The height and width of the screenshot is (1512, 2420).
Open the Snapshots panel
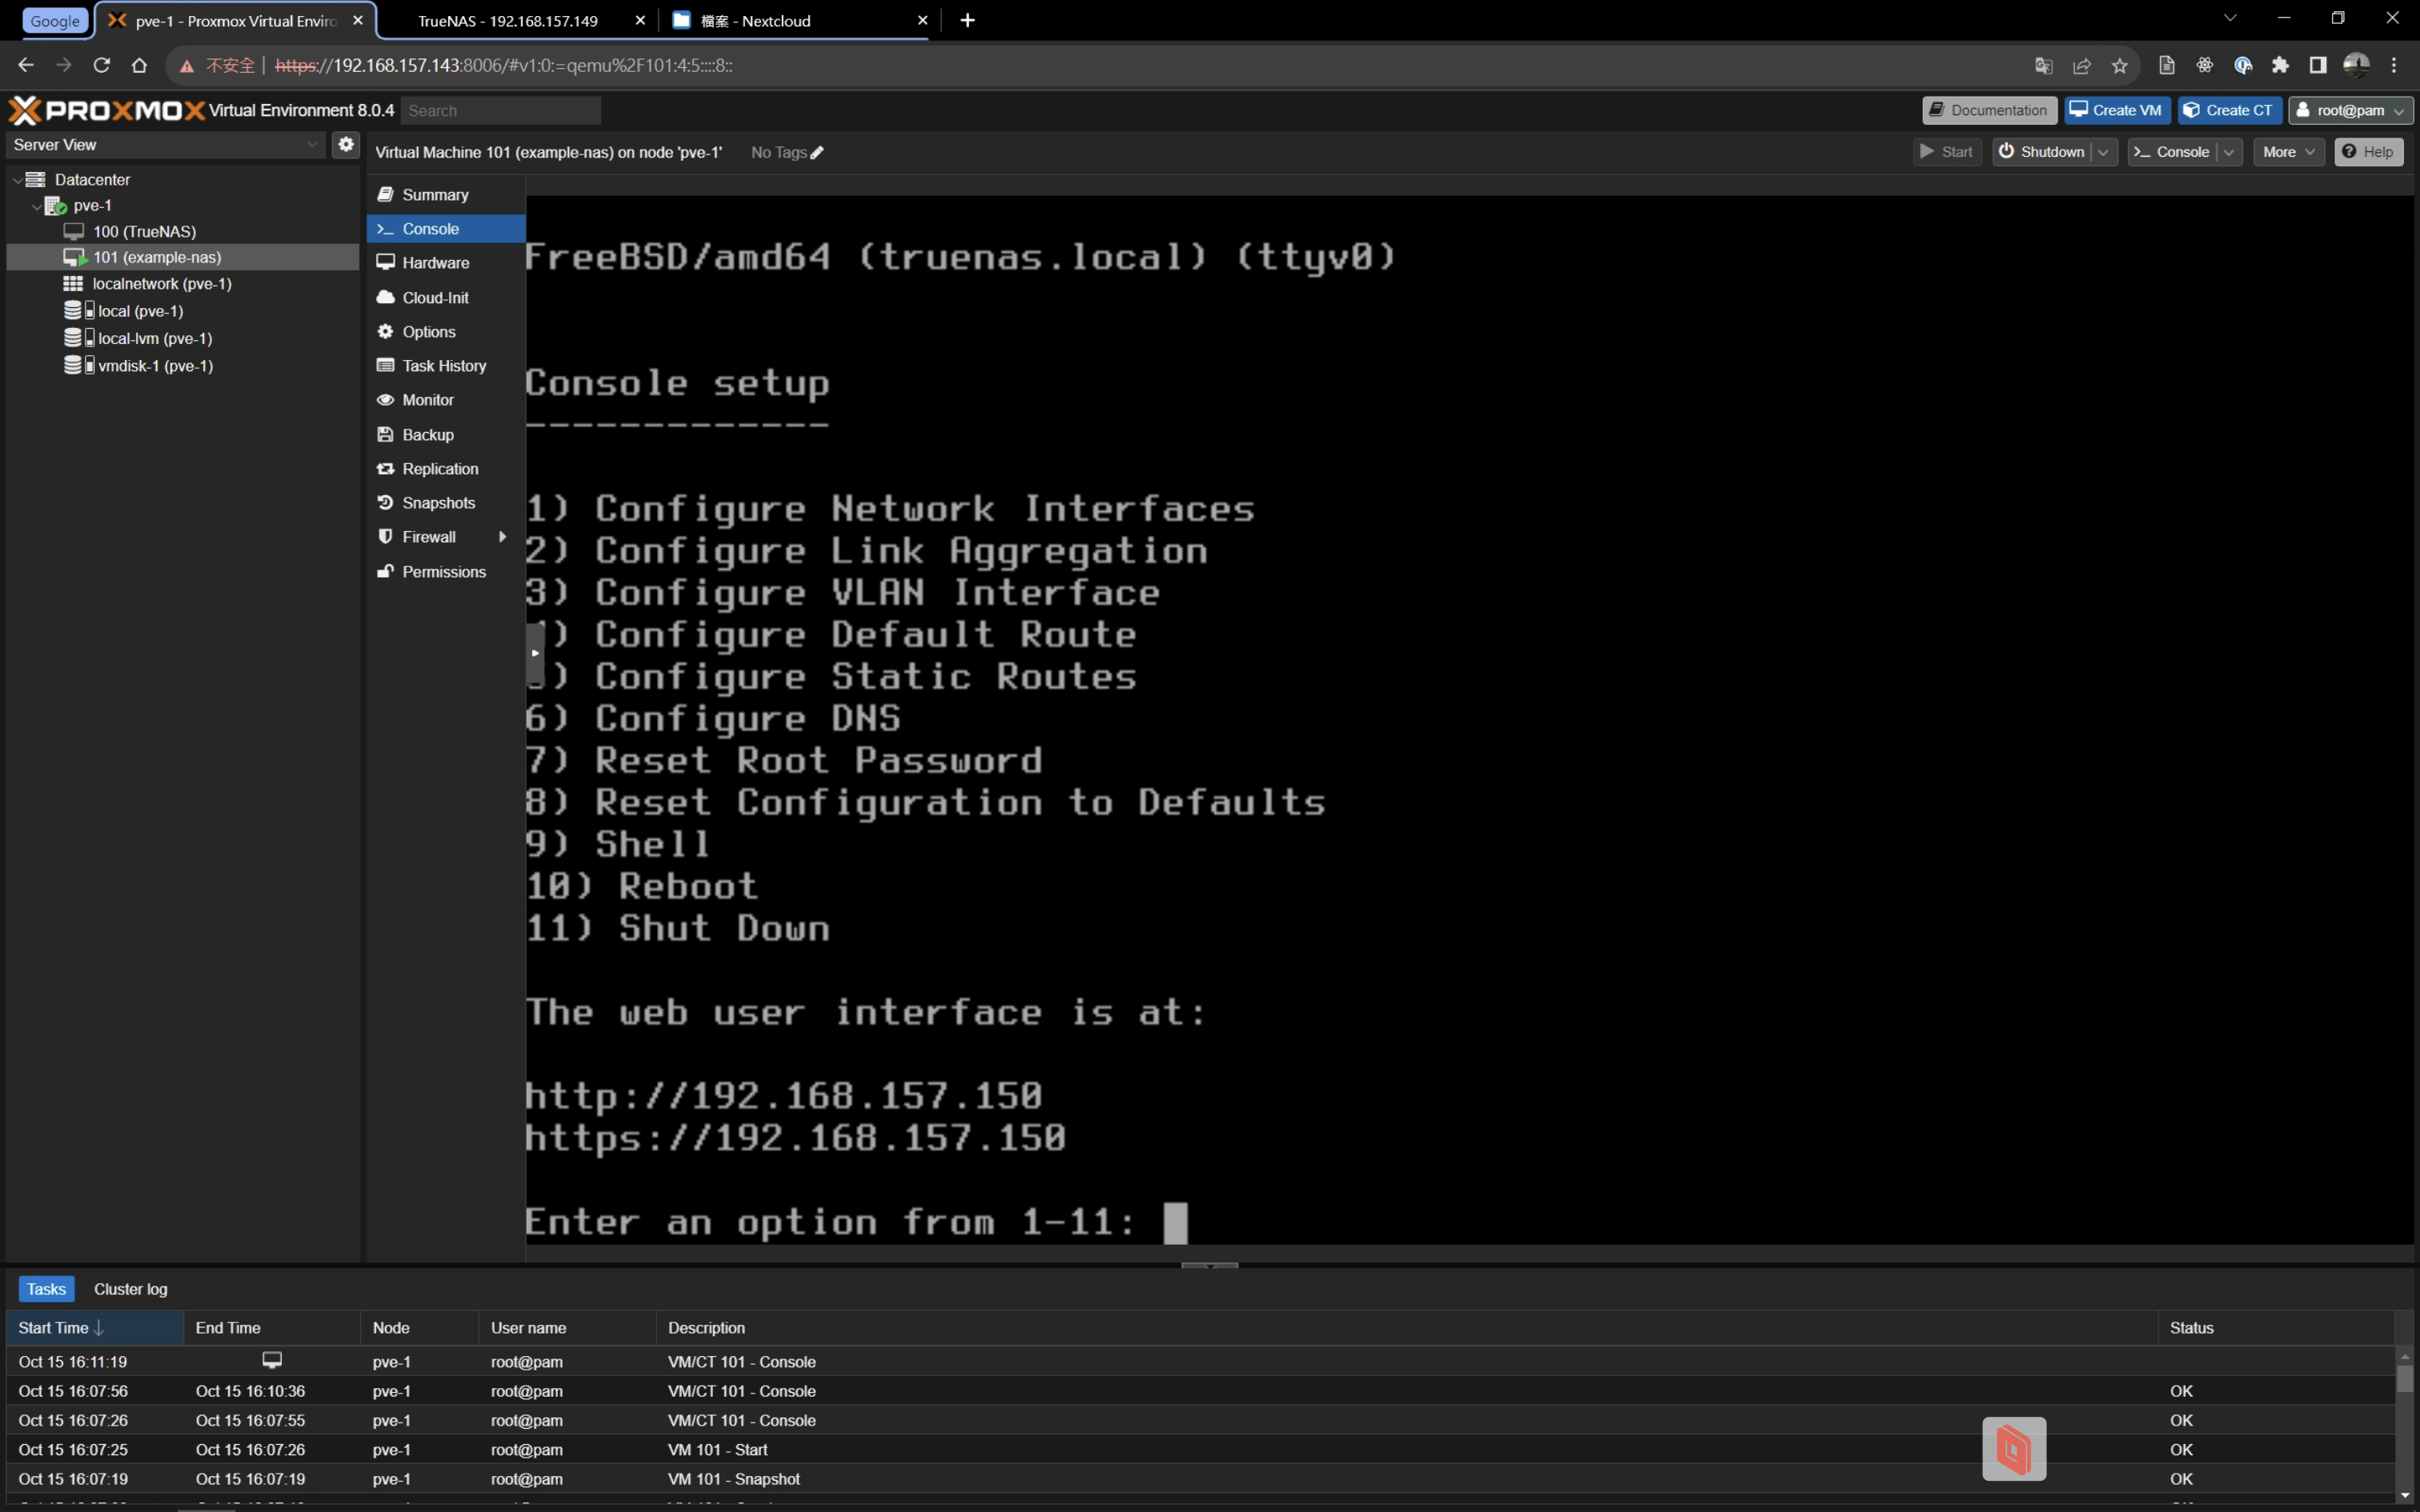click(x=438, y=503)
